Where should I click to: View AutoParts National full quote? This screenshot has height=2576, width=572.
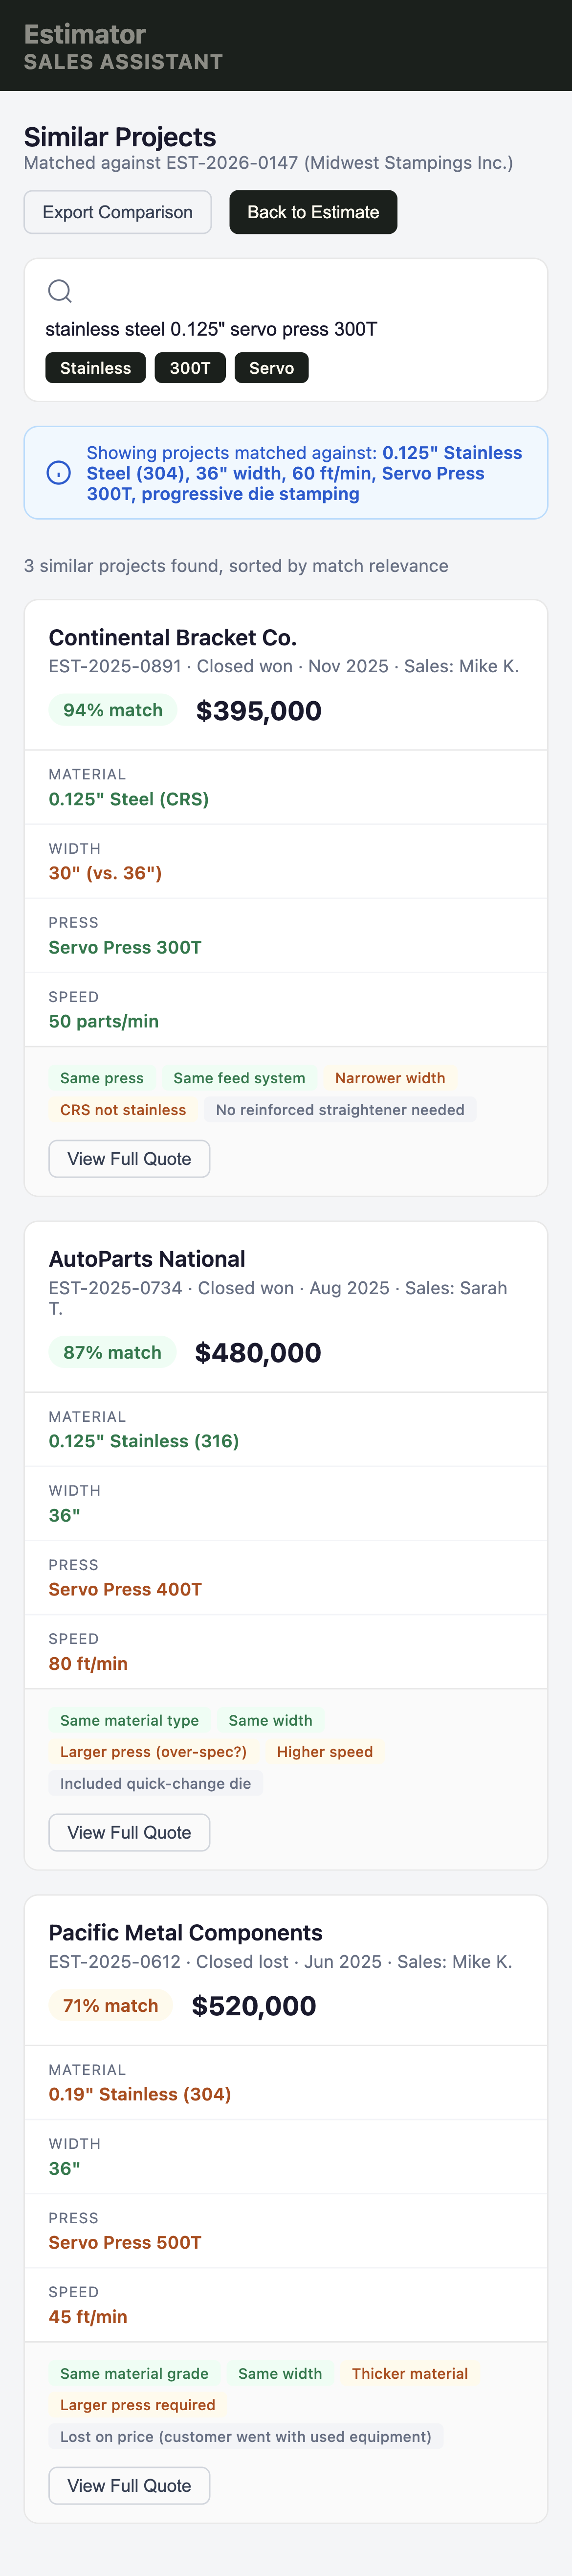coord(128,1832)
